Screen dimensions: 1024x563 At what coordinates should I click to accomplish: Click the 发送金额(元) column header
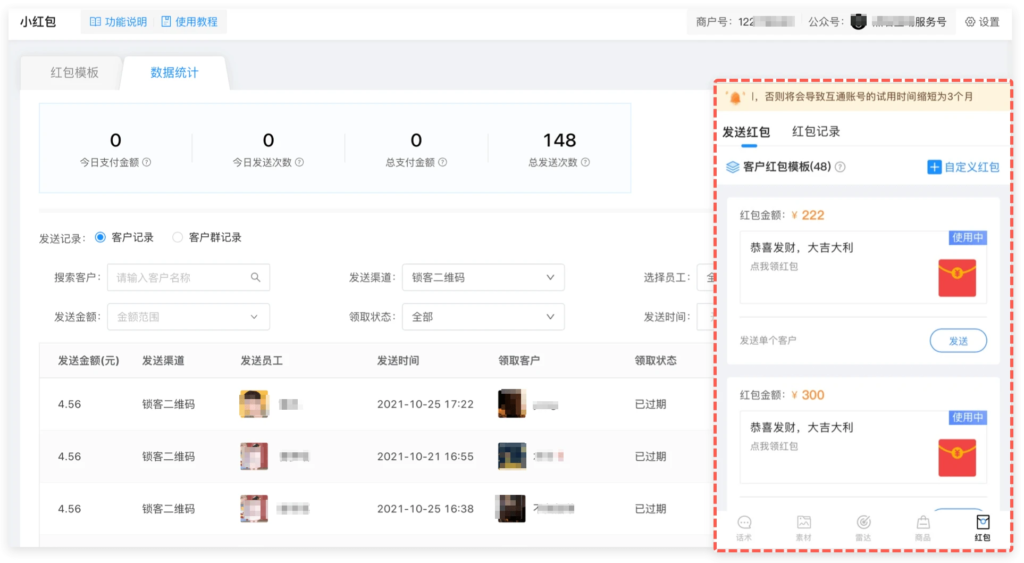88,361
